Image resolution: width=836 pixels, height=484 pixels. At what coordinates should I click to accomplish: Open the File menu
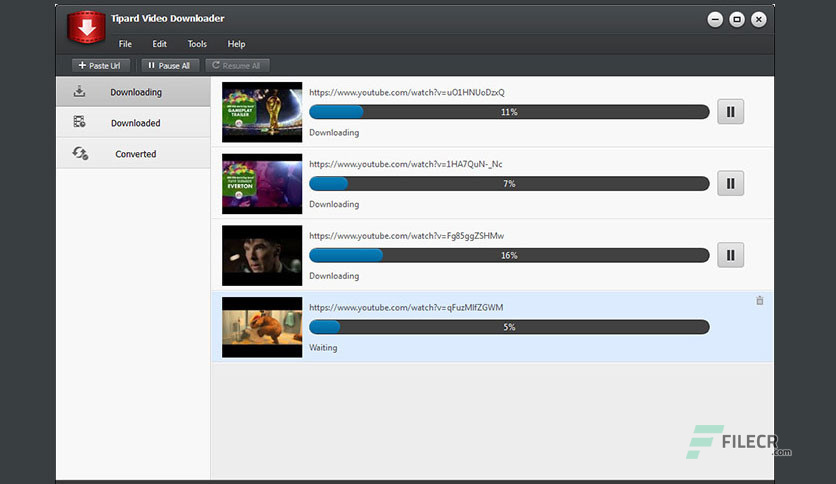coord(125,44)
